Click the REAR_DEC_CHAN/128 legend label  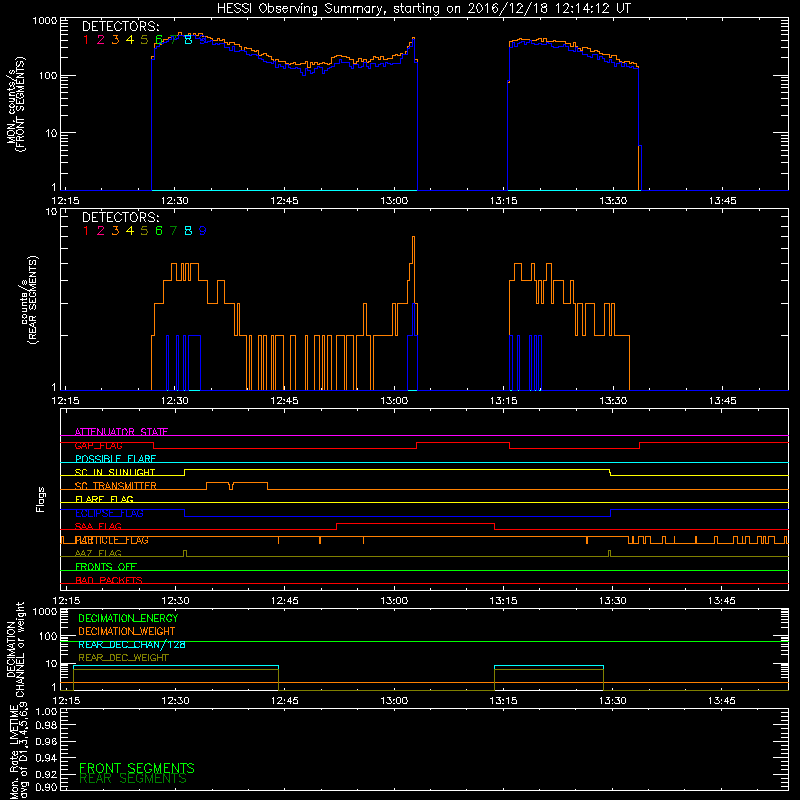[x=132, y=644]
